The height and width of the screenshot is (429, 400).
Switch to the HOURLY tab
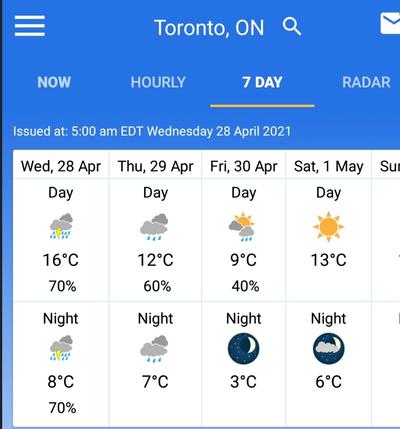(x=158, y=82)
